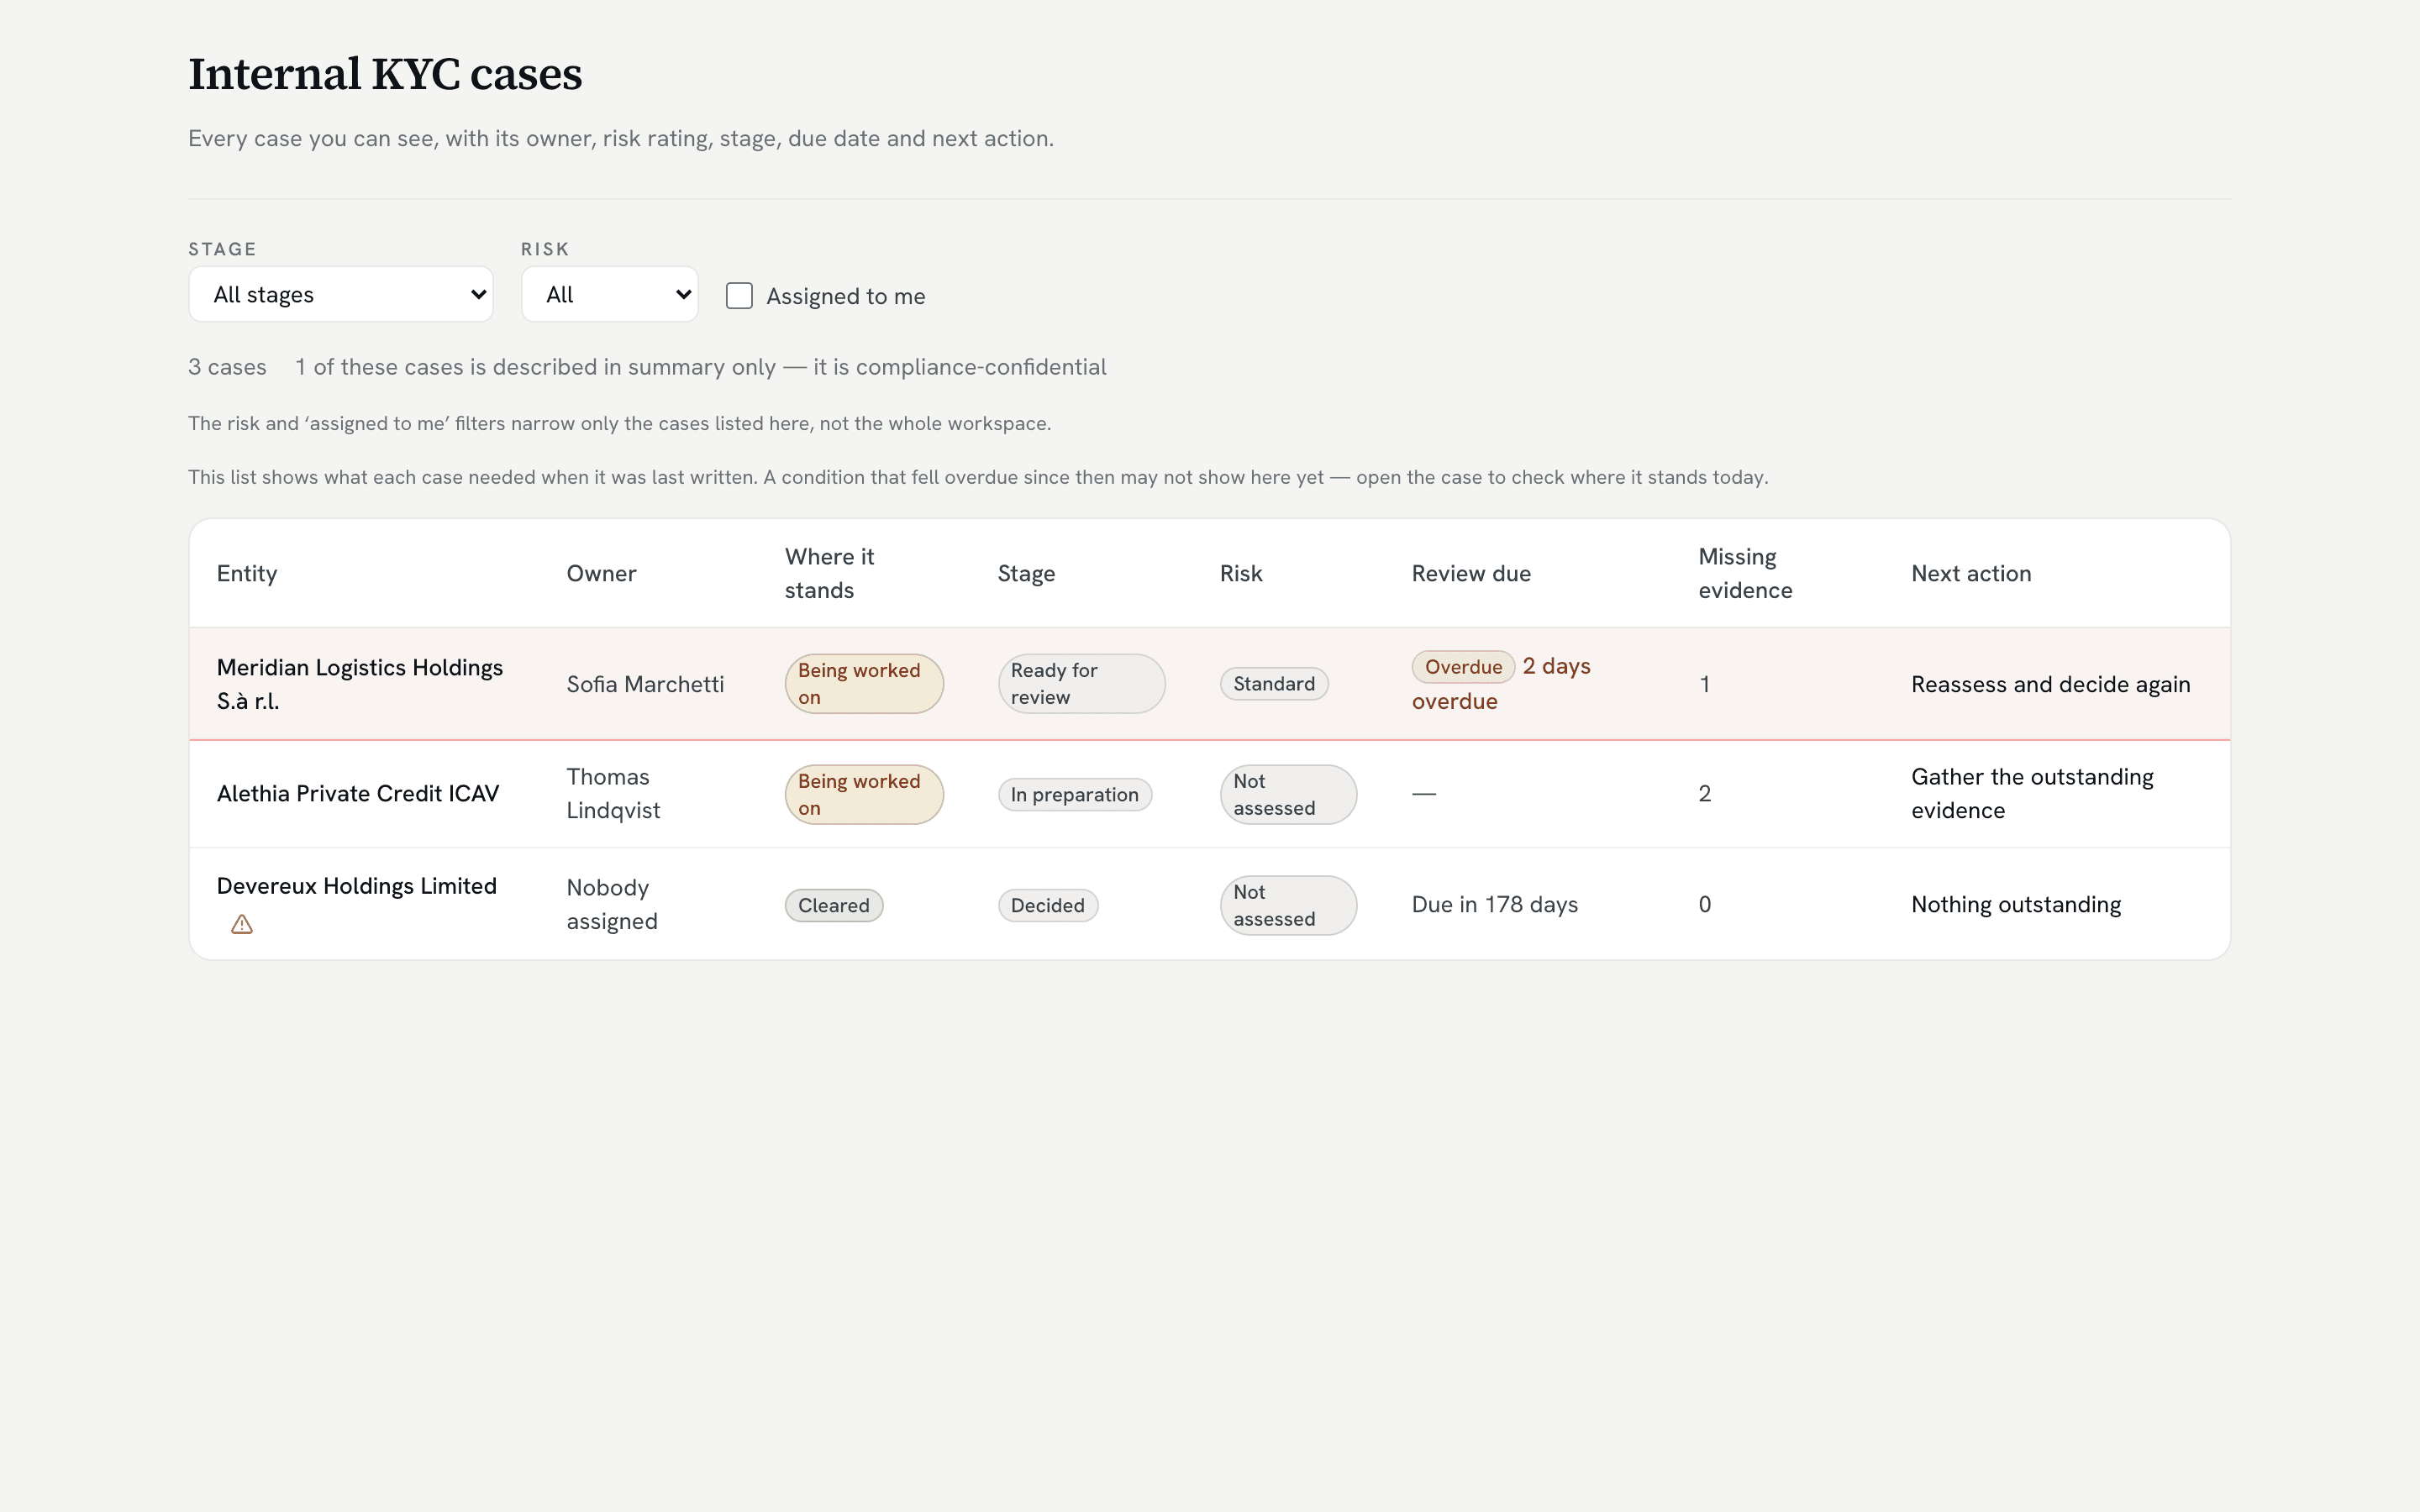
Task: Click the Risk column header
Action: click(1241, 573)
